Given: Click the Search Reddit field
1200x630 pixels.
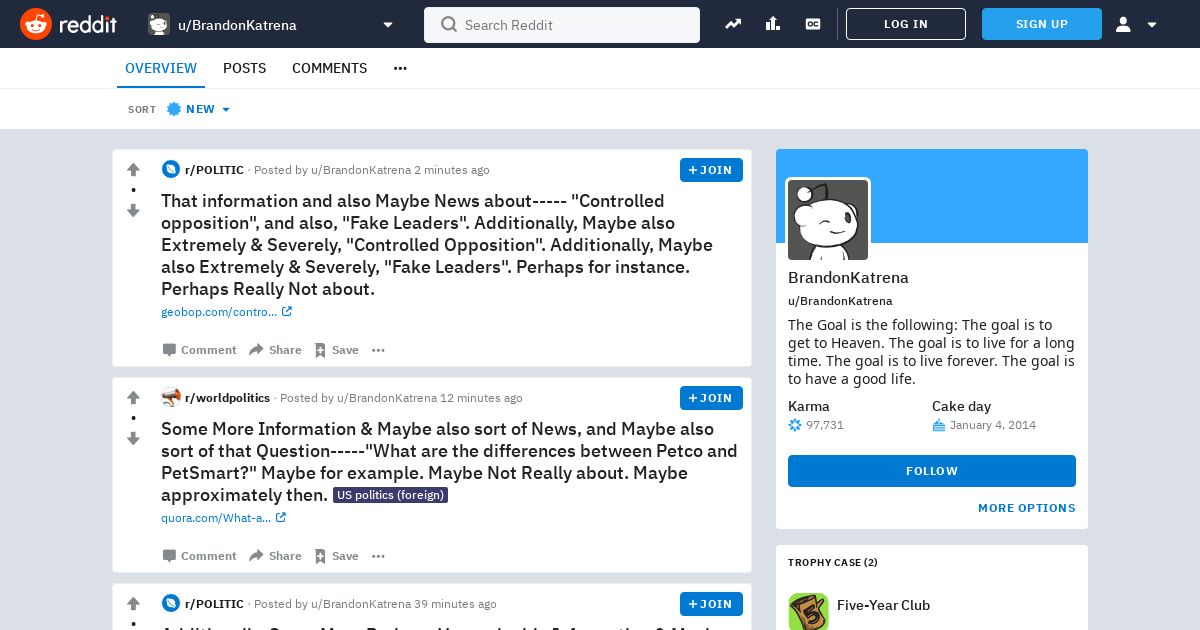Looking at the screenshot, I should (562, 25).
